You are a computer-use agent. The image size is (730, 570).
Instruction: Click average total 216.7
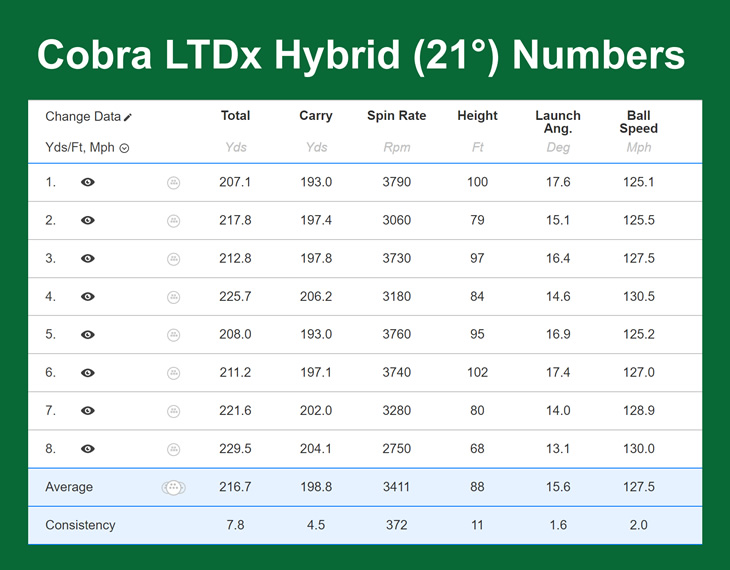click(235, 487)
